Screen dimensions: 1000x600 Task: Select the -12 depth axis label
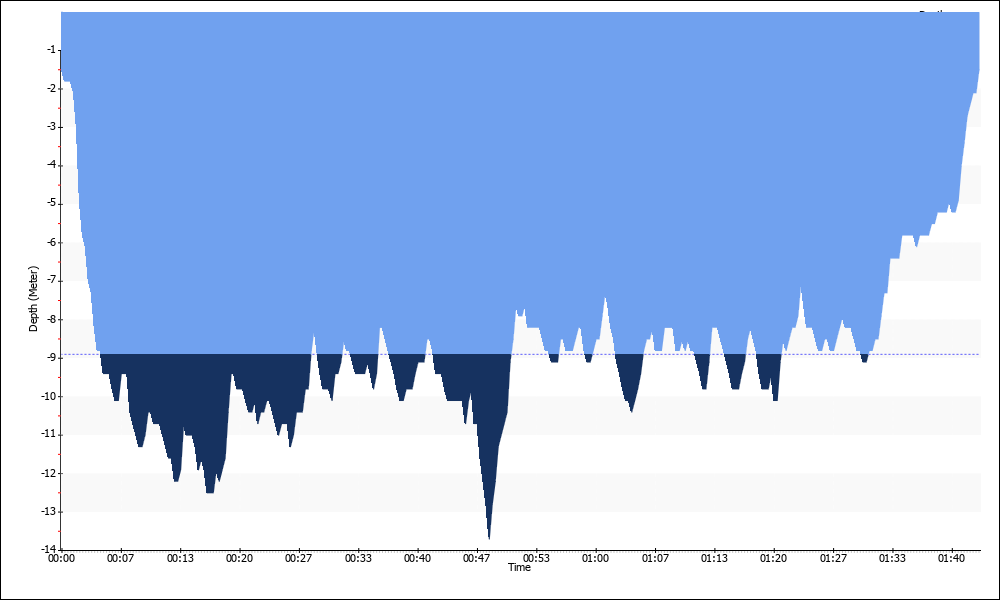50,473
